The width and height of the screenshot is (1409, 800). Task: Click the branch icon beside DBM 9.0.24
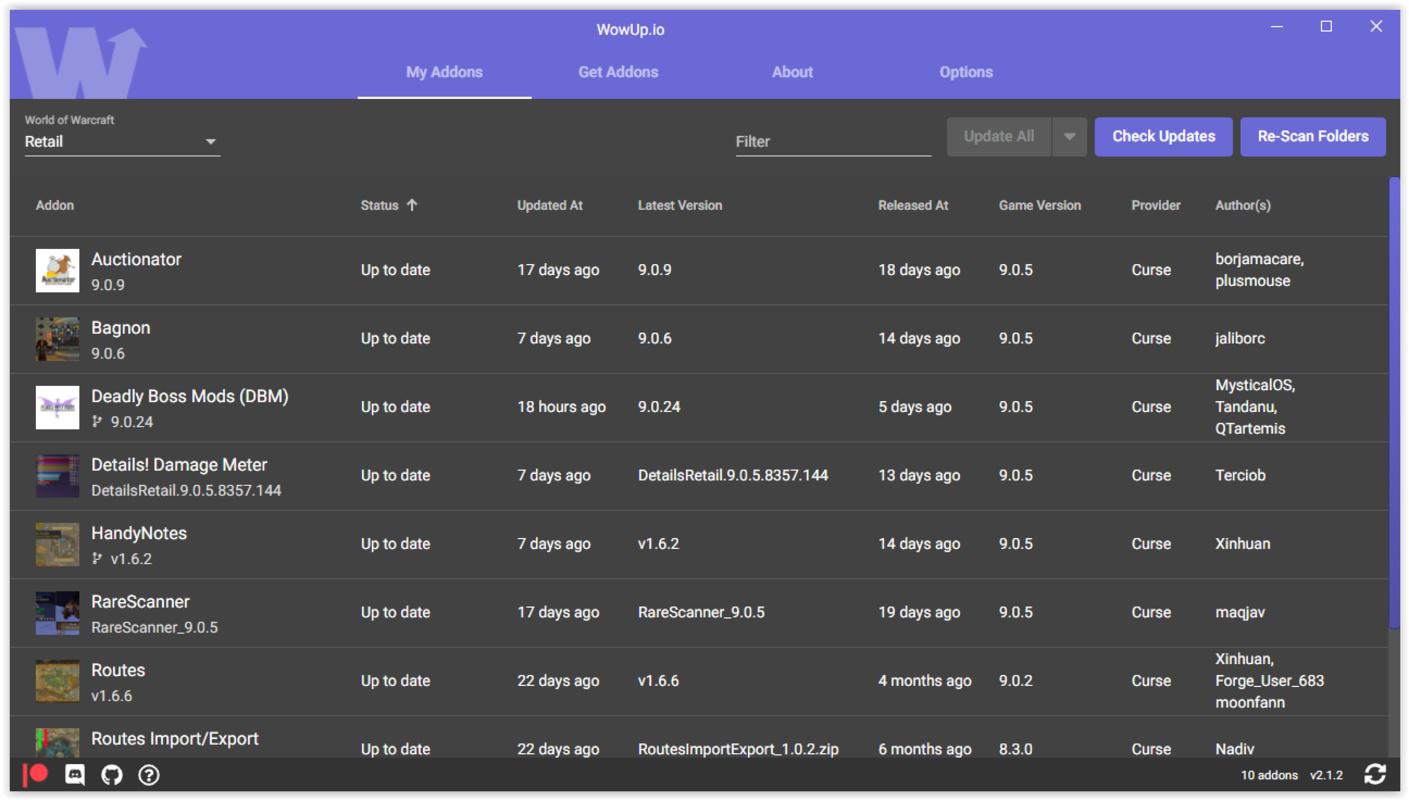coord(97,422)
